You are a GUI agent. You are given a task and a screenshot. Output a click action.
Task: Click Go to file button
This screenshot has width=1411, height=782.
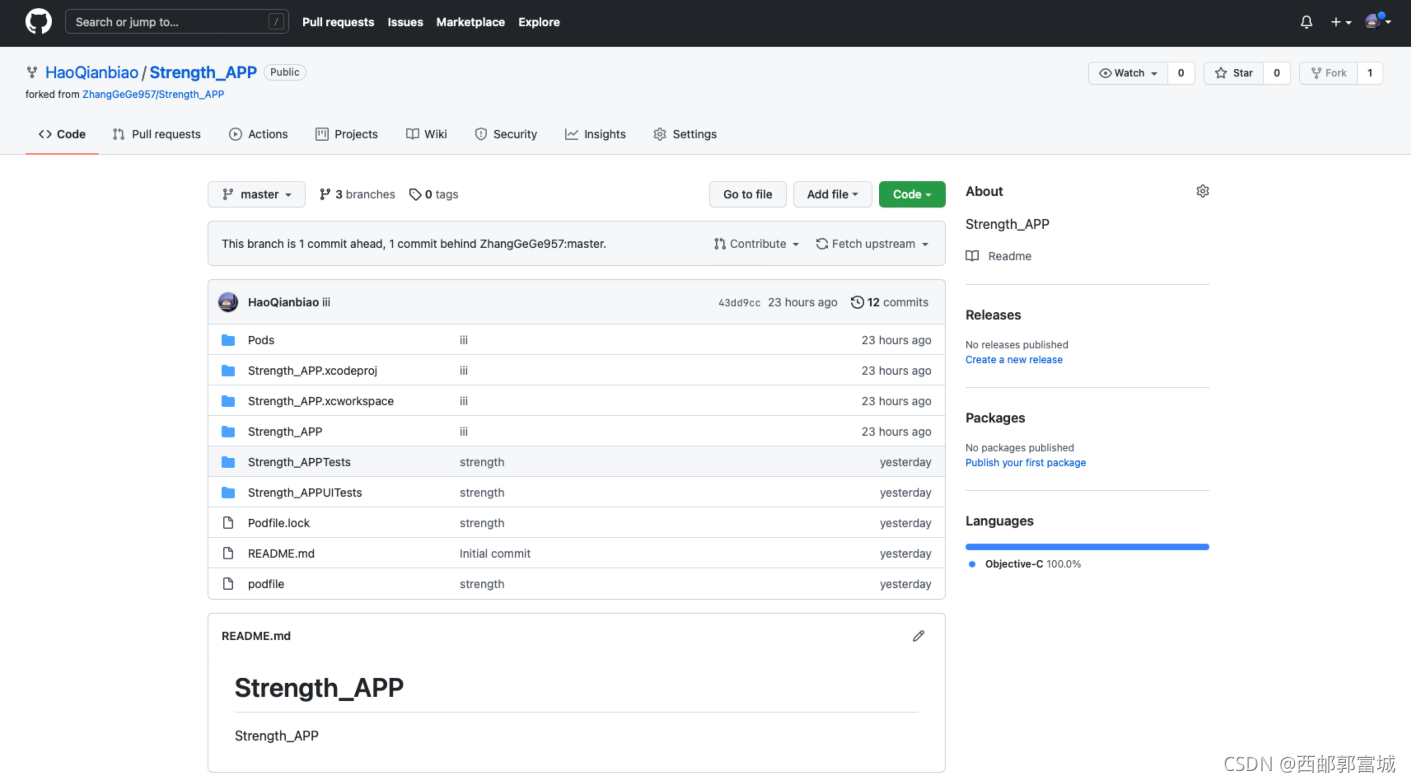[x=748, y=194]
